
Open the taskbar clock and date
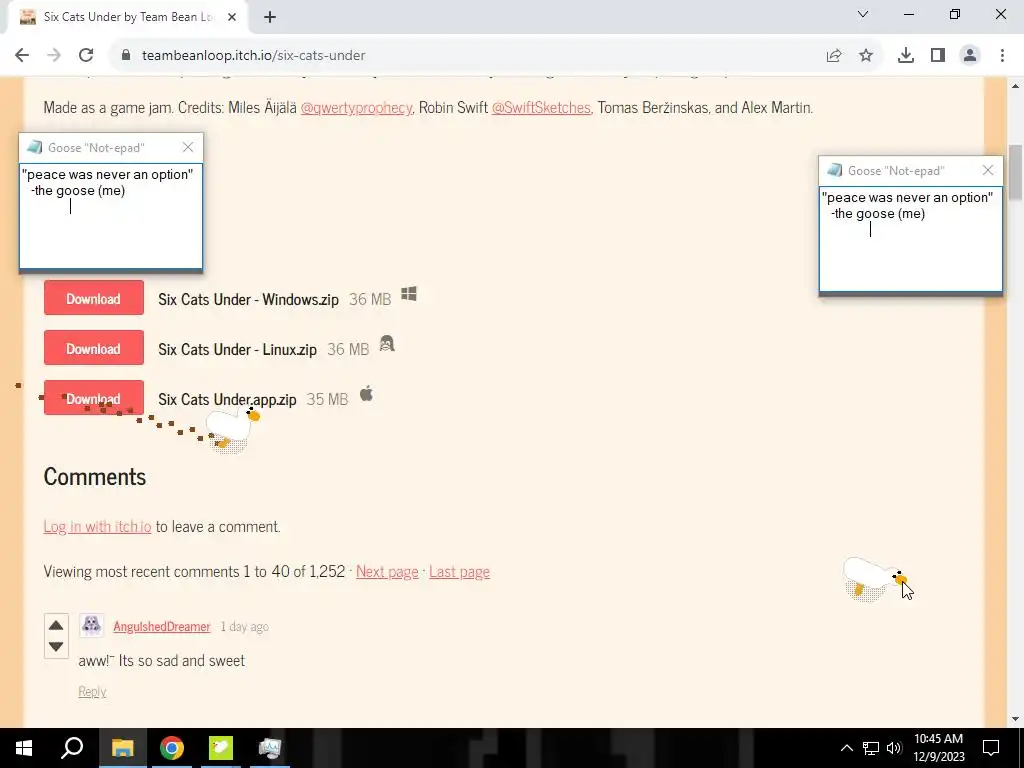[x=938, y=748]
